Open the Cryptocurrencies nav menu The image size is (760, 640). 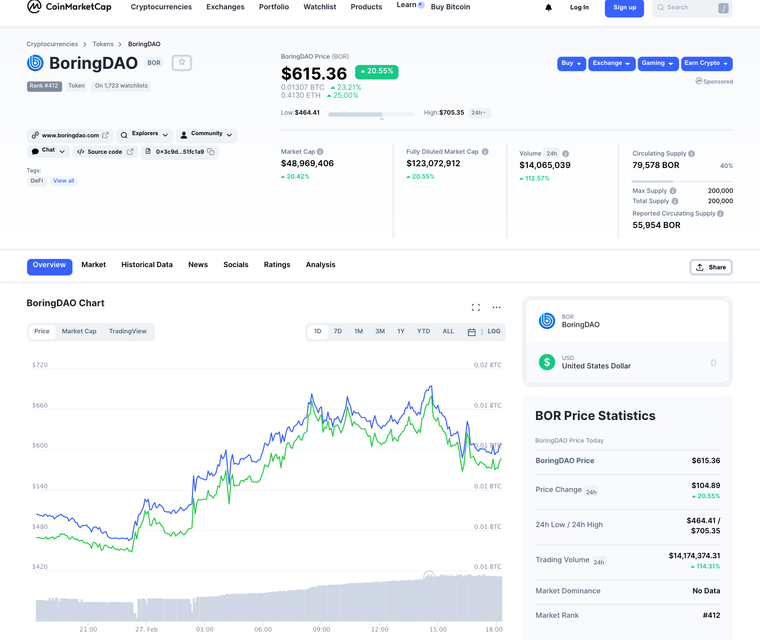click(161, 7)
